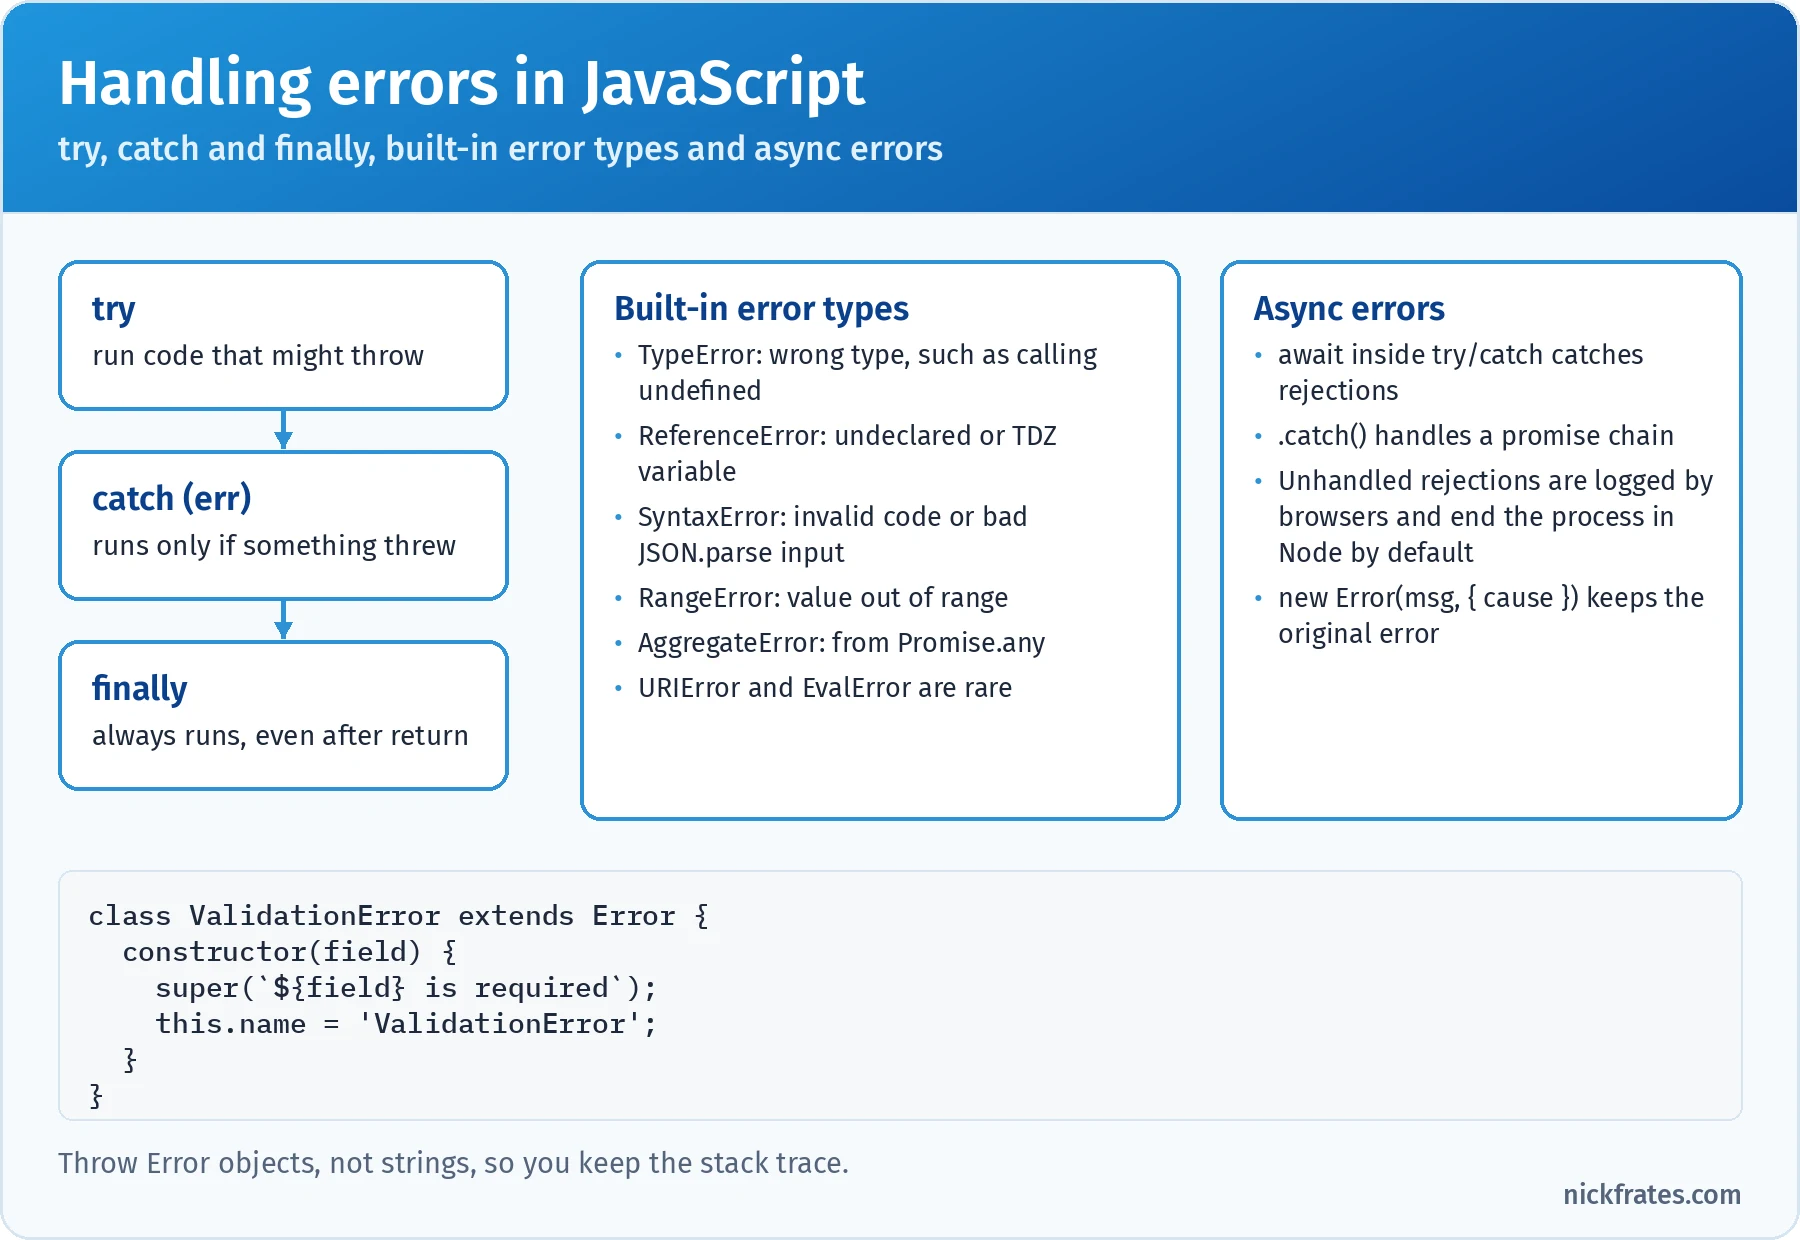Click code line 'constructor(field) {'
The height and width of the screenshot is (1240, 1800).
[x=289, y=952]
